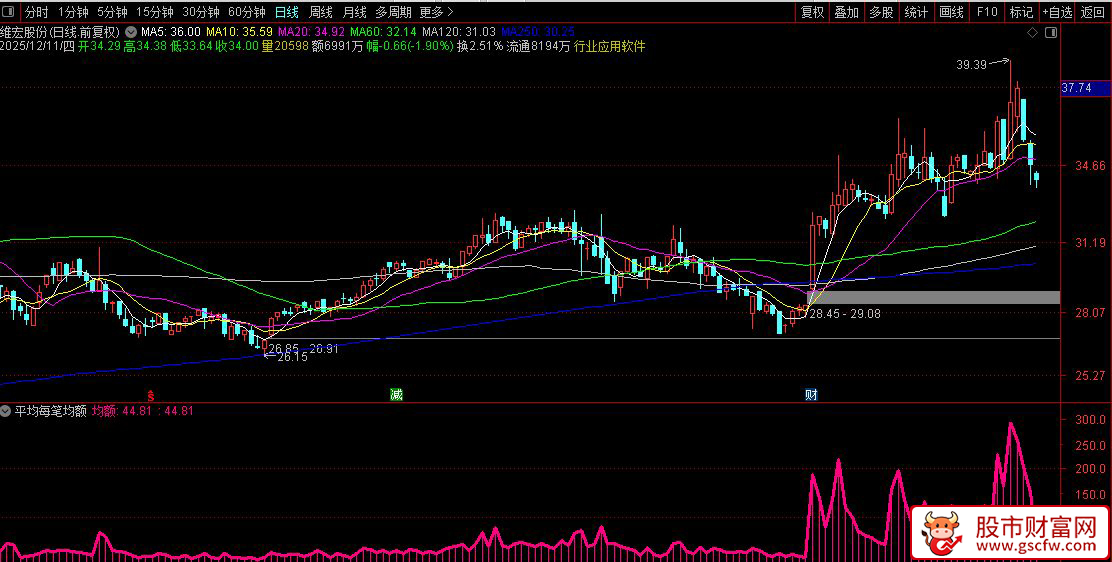Click the green '减' event marker
Screen dimensions: 1112x562
[397, 395]
